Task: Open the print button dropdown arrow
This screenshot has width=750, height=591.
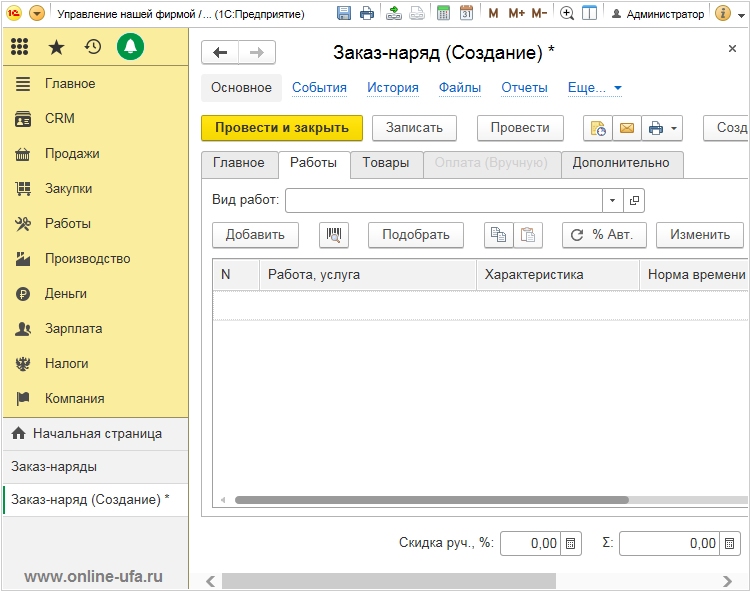Action: coord(675,128)
